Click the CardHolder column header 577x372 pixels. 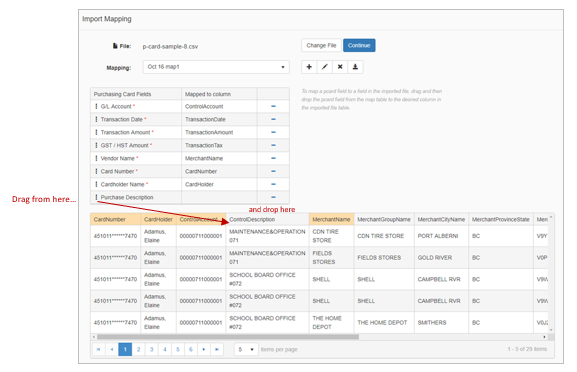[158, 219]
